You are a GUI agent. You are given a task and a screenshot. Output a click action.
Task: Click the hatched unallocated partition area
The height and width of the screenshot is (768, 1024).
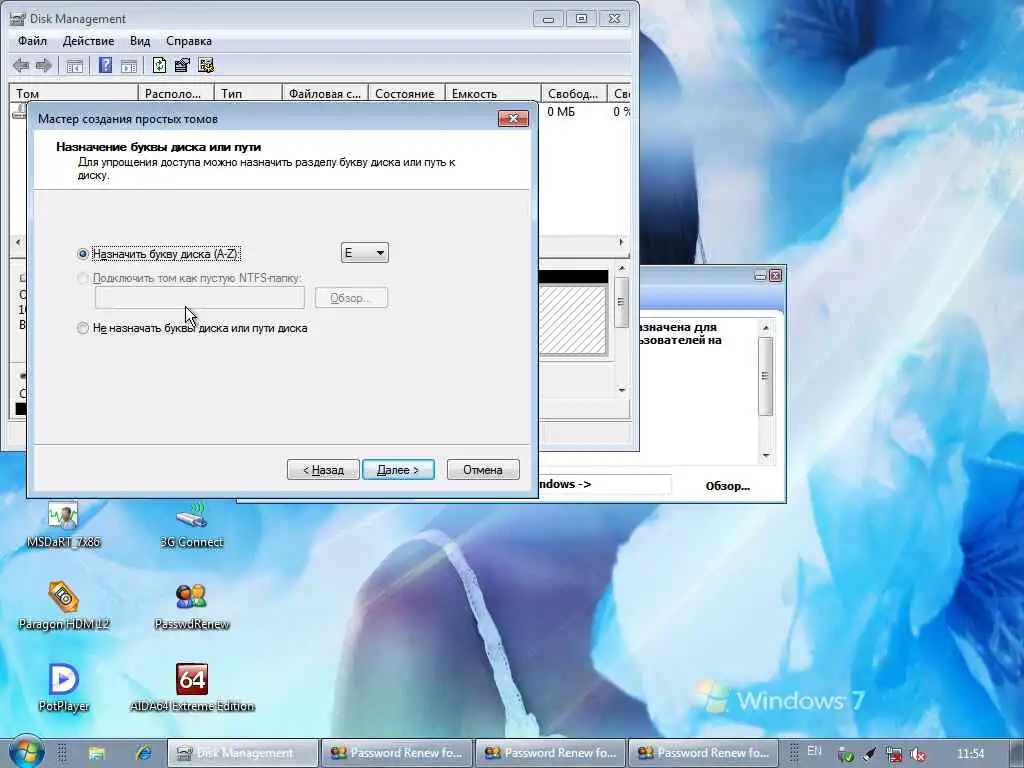click(x=573, y=320)
